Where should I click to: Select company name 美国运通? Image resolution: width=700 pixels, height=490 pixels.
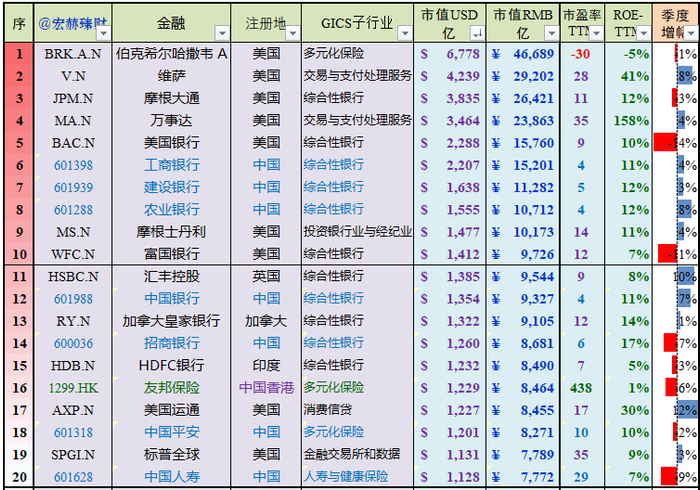tap(171, 411)
